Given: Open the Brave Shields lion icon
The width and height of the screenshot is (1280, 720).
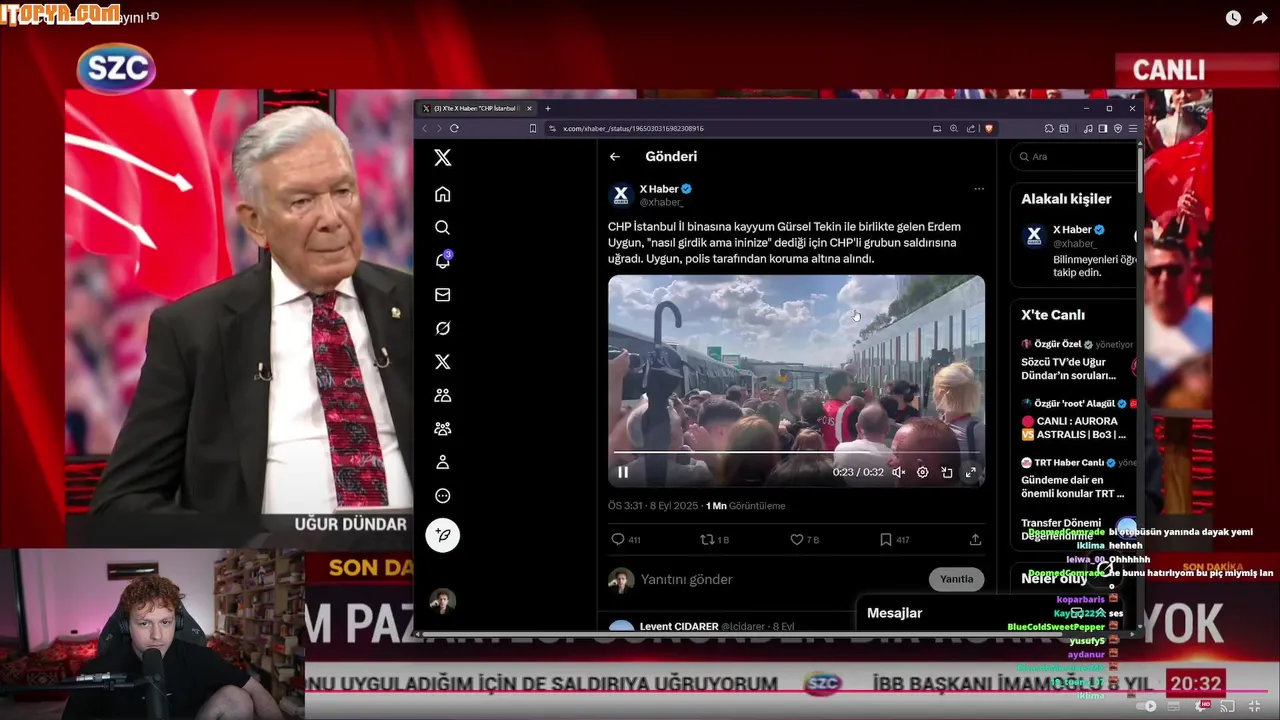Looking at the screenshot, I should pos(989,128).
